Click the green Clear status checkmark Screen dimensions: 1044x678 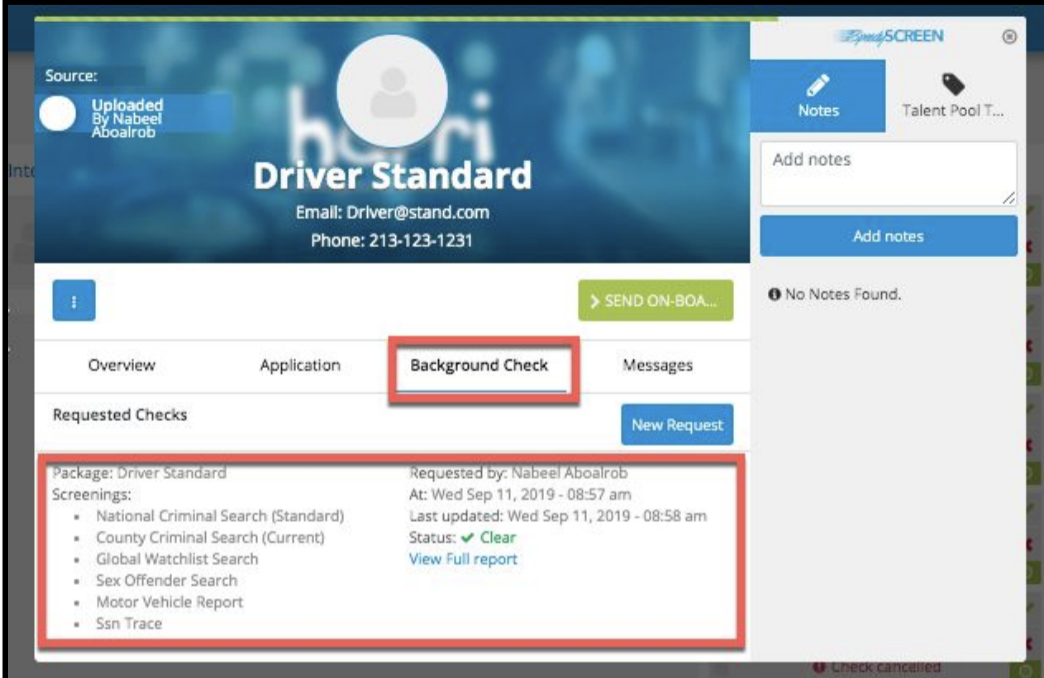467,538
